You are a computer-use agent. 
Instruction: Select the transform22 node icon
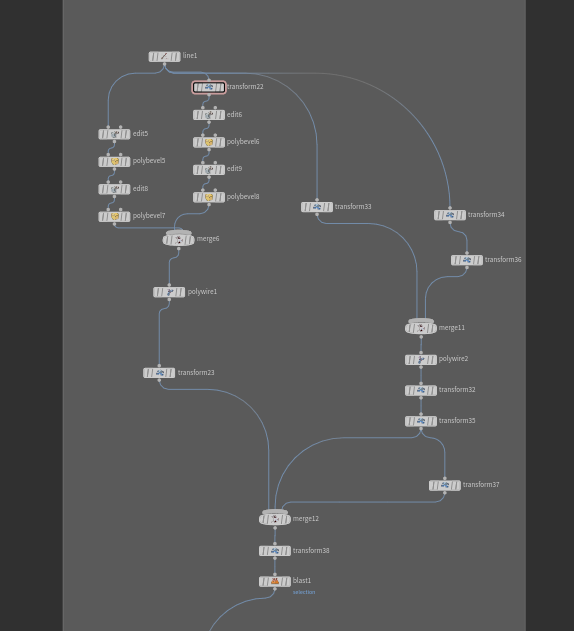click(x=209, y=87)
